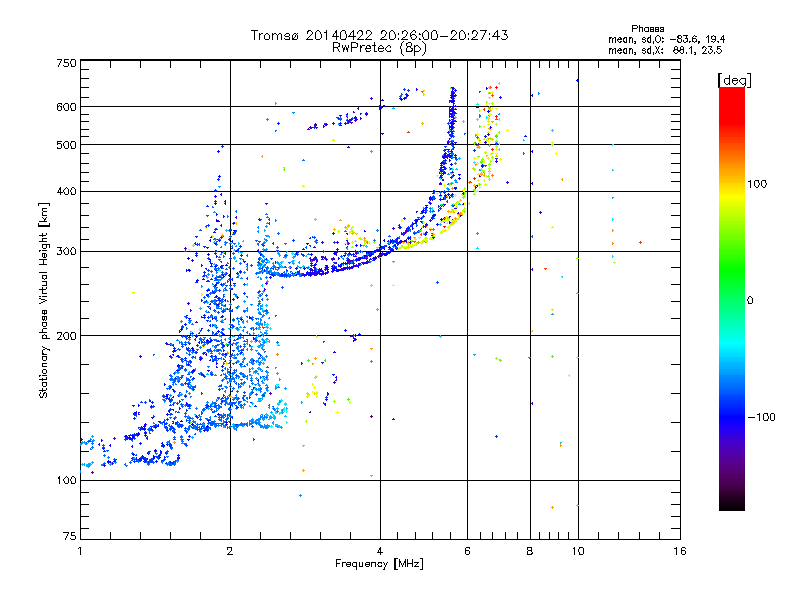This screenshot has height=600, width=800.
Task: Click the x-axis label '2'
Action: (x=230, y=551)
